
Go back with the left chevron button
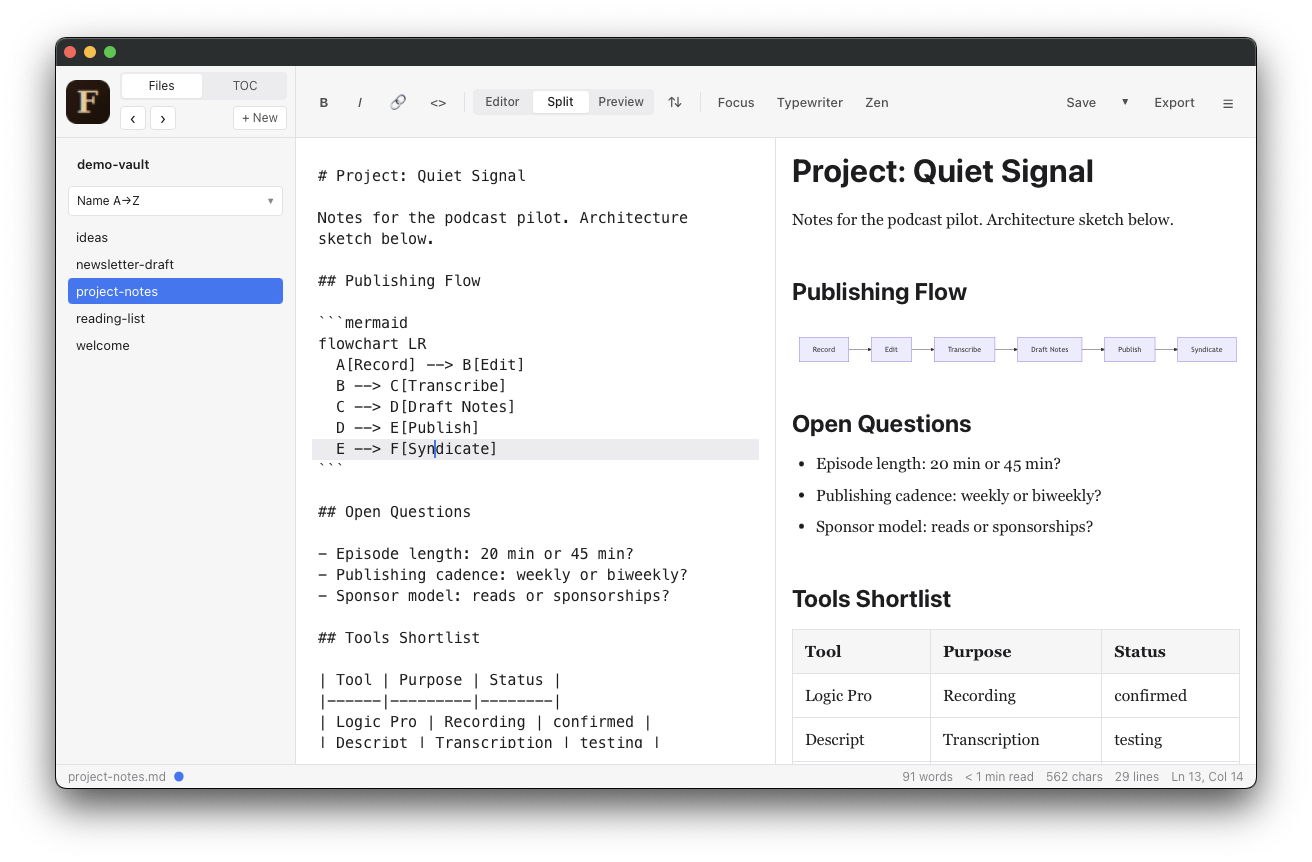coord(133,118)
